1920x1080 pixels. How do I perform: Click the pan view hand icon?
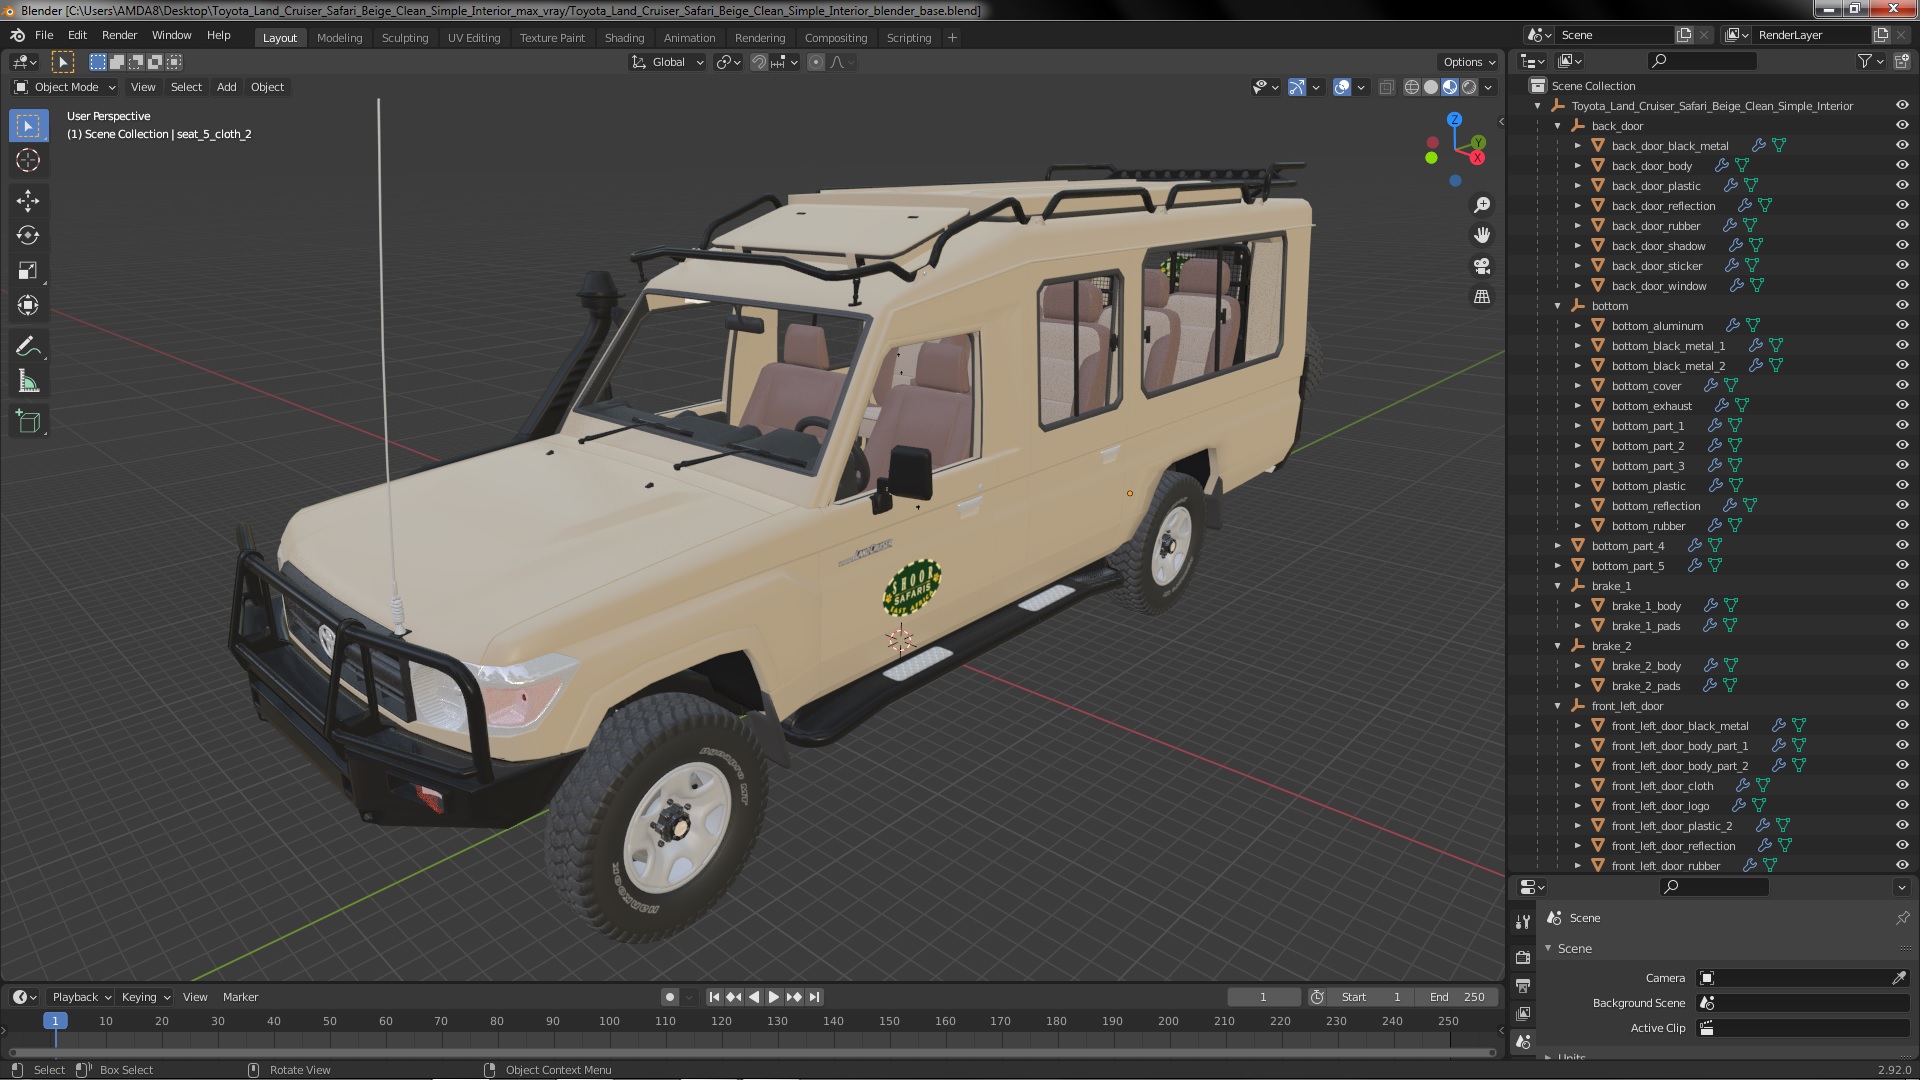point(1482,235)
